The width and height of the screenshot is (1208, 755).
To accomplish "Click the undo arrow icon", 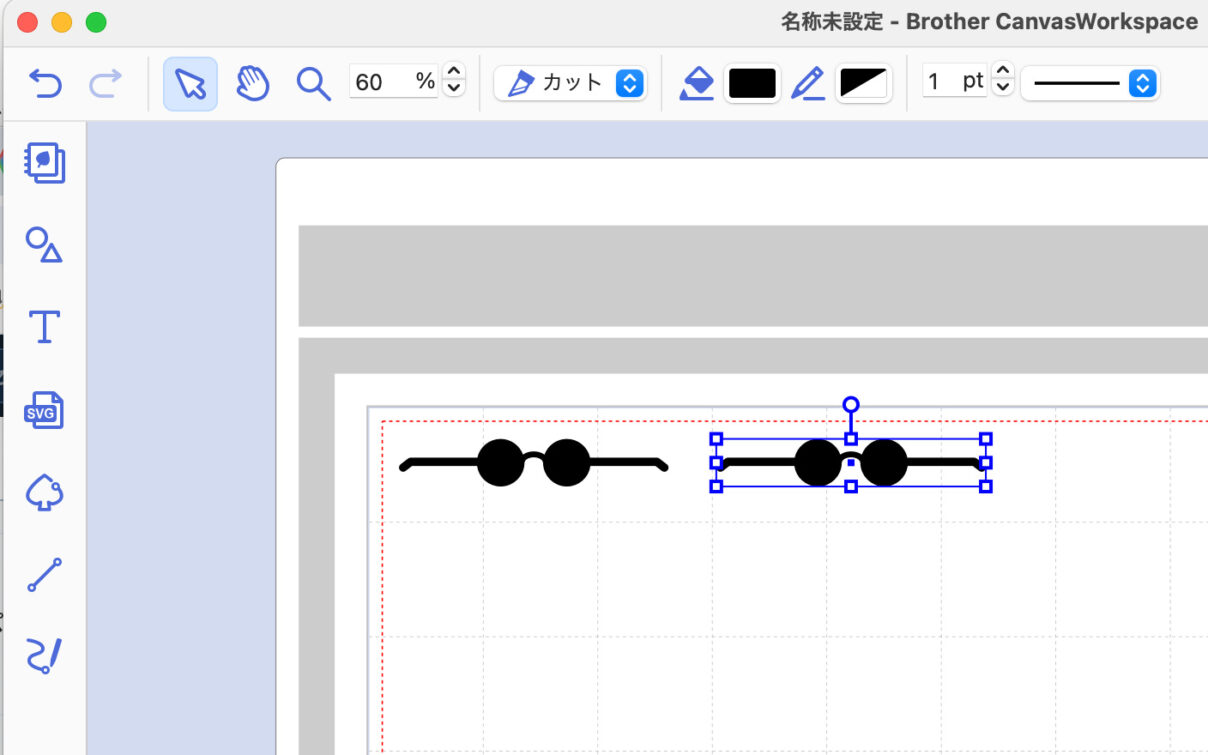I will [x=45, y=83].
